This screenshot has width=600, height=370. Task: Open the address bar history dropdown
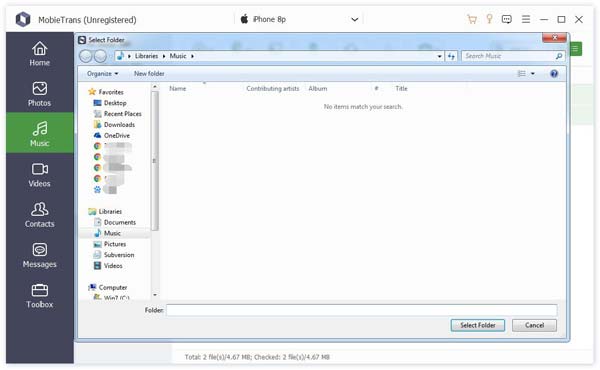tap(440, 56)
